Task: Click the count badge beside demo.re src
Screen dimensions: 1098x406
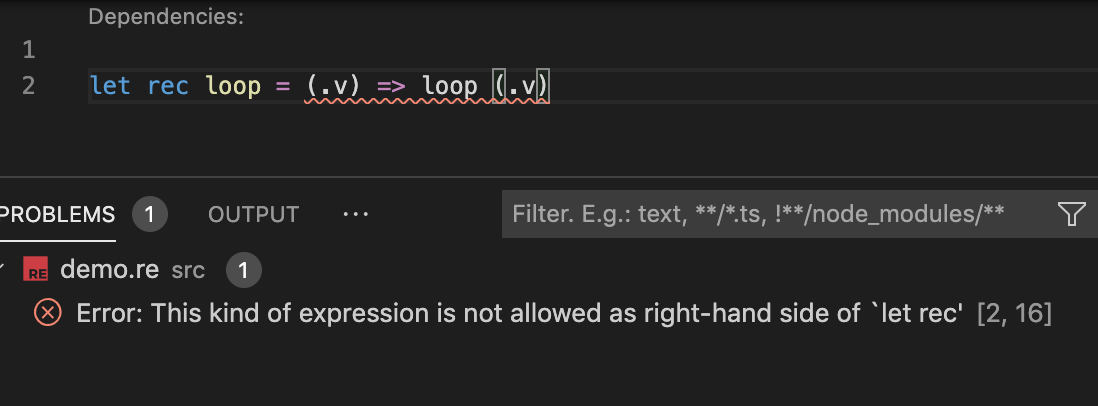Action: (x=244, y=269)
